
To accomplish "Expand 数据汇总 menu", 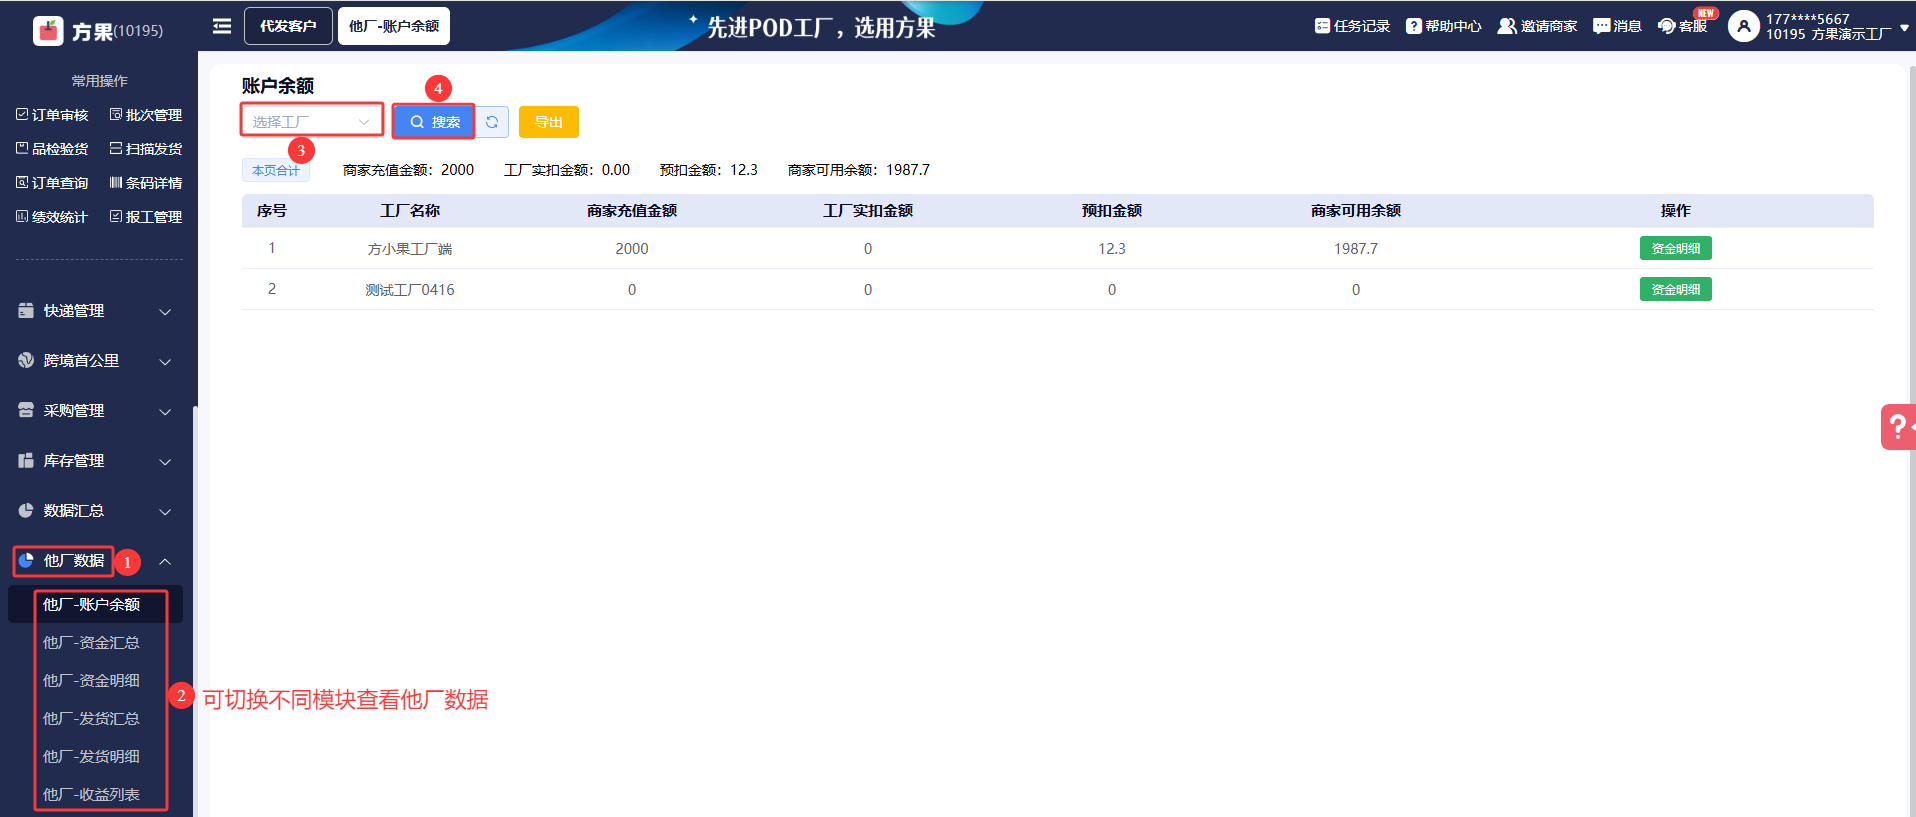I will 95,511.
